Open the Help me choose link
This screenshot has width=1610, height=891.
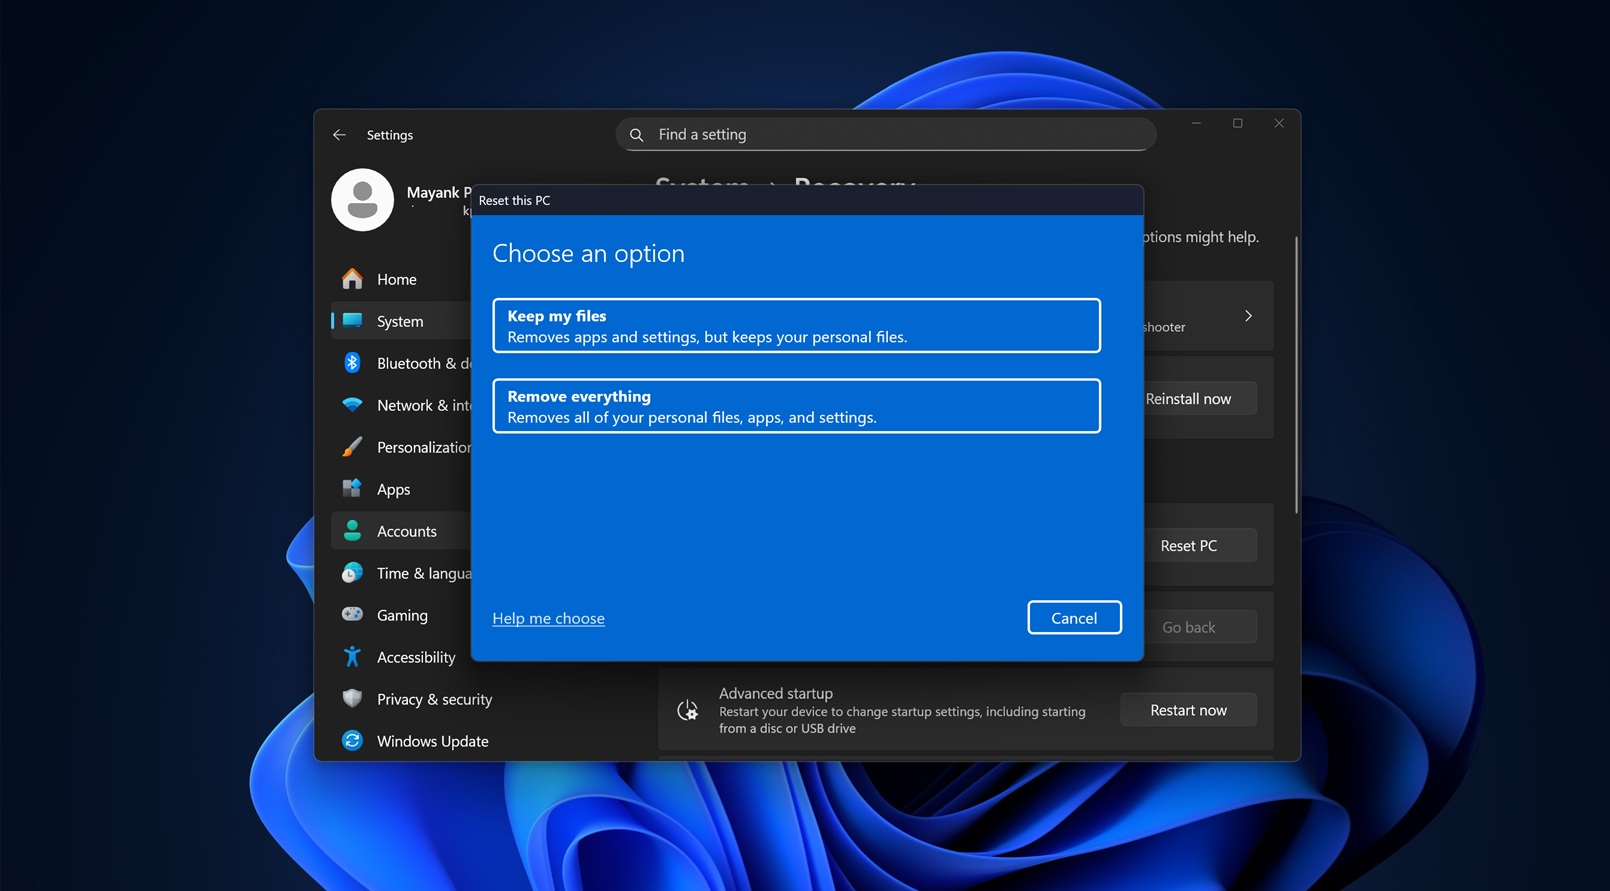[548, 619]
